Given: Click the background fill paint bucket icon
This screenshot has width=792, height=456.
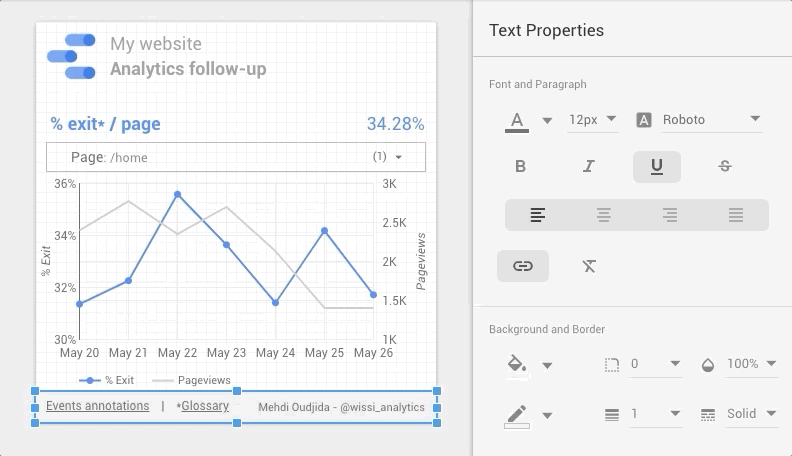Looking at the screenshot, I should (517, 364).
